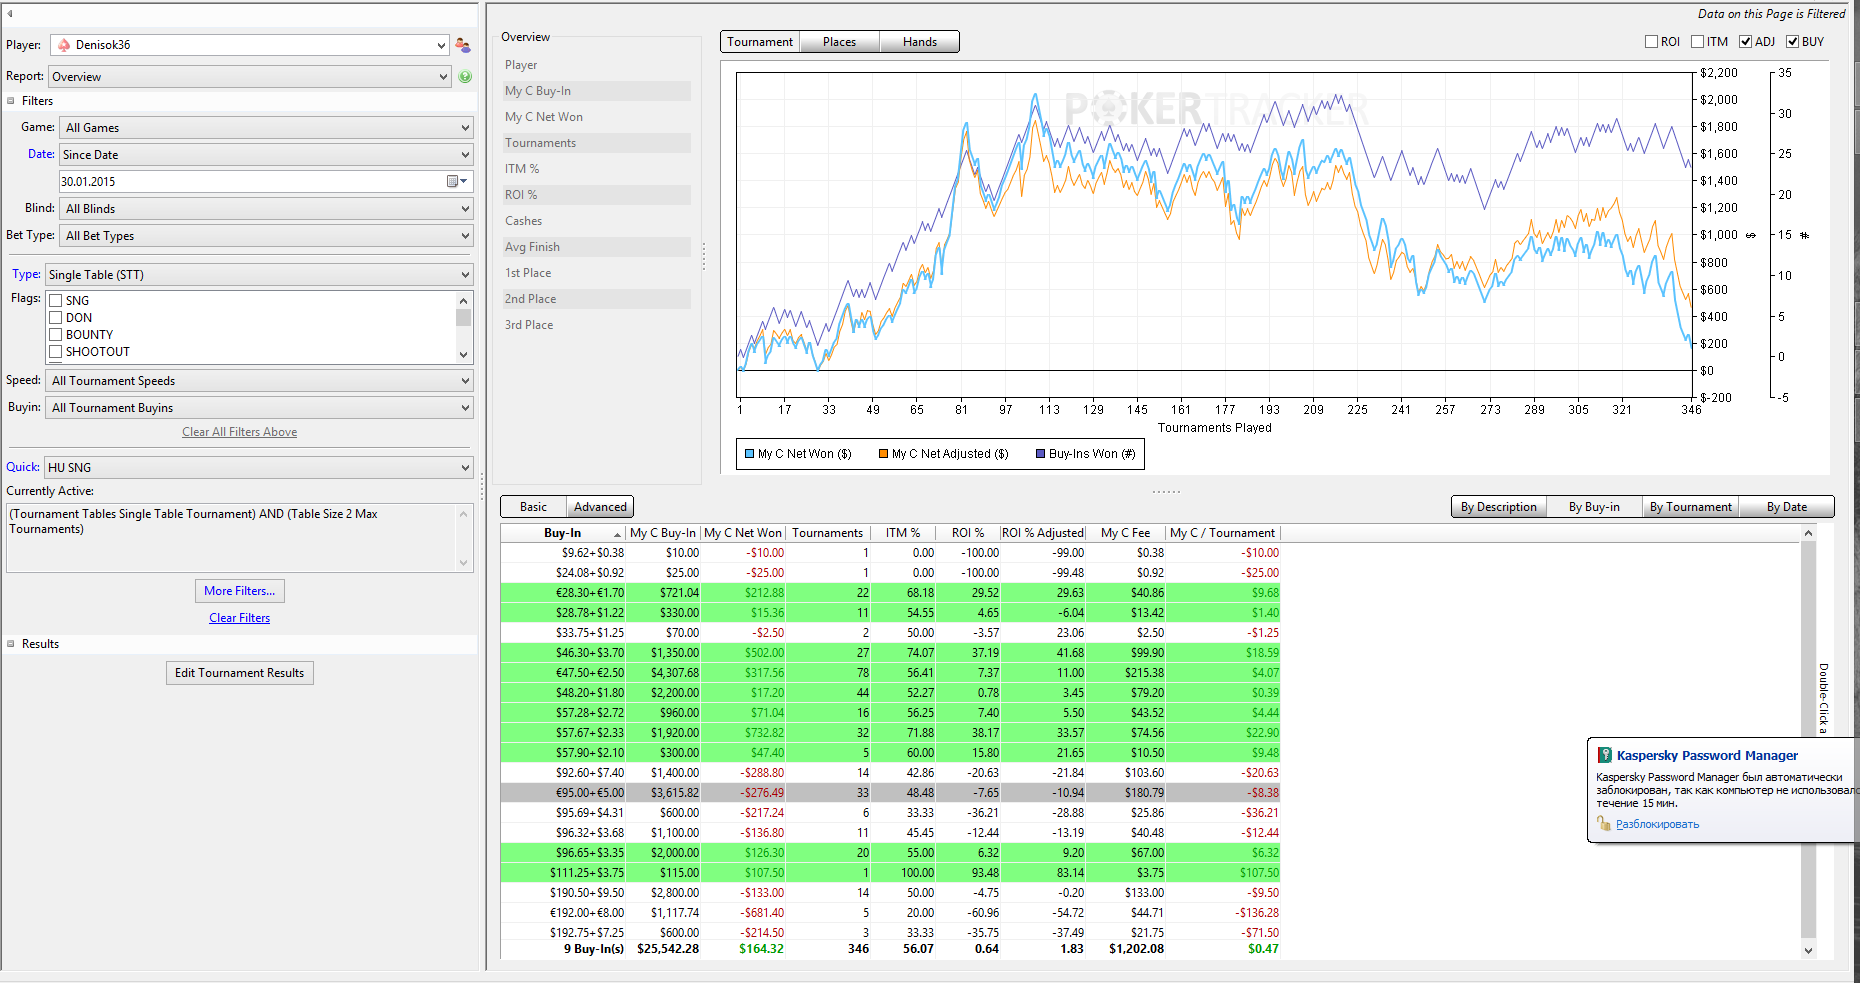Check the DON flag checkbox
1860x983 pixels.
tap(56, 318)
